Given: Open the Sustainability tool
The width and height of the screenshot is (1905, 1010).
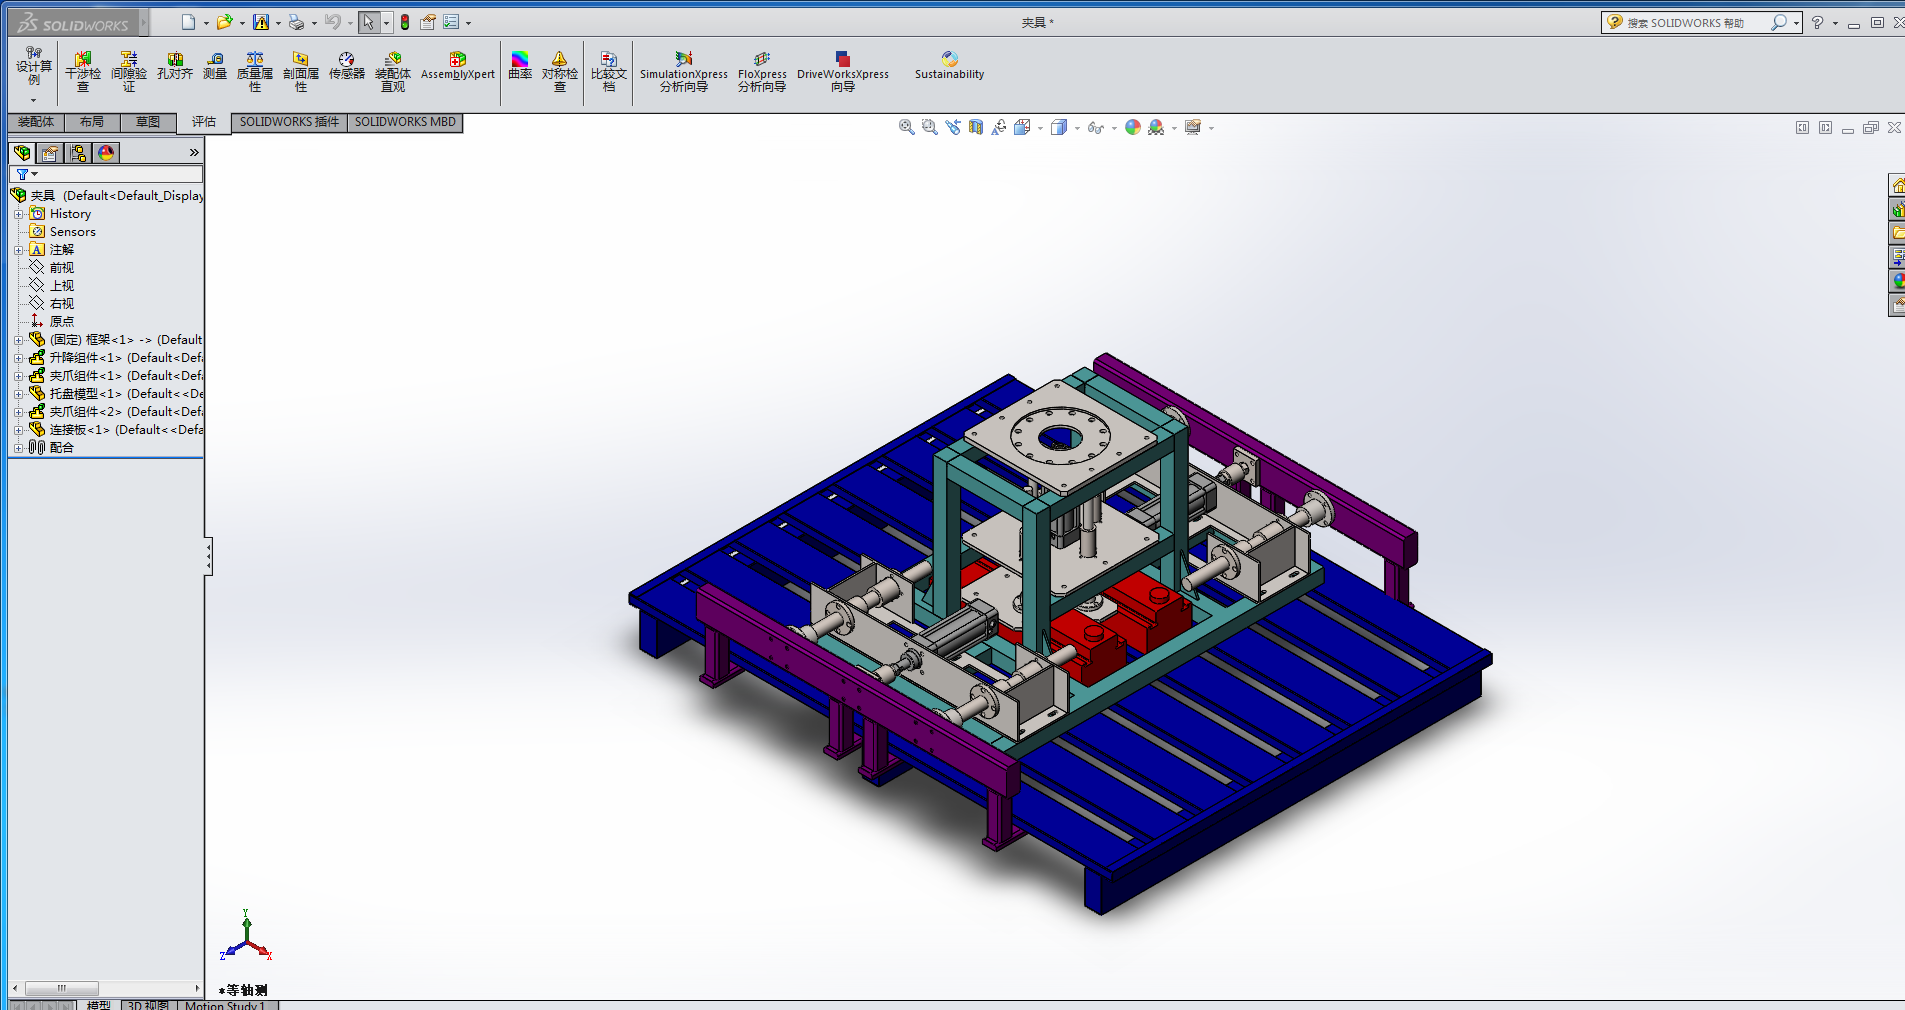Looking at the screenshot, I should pos(949,66).
